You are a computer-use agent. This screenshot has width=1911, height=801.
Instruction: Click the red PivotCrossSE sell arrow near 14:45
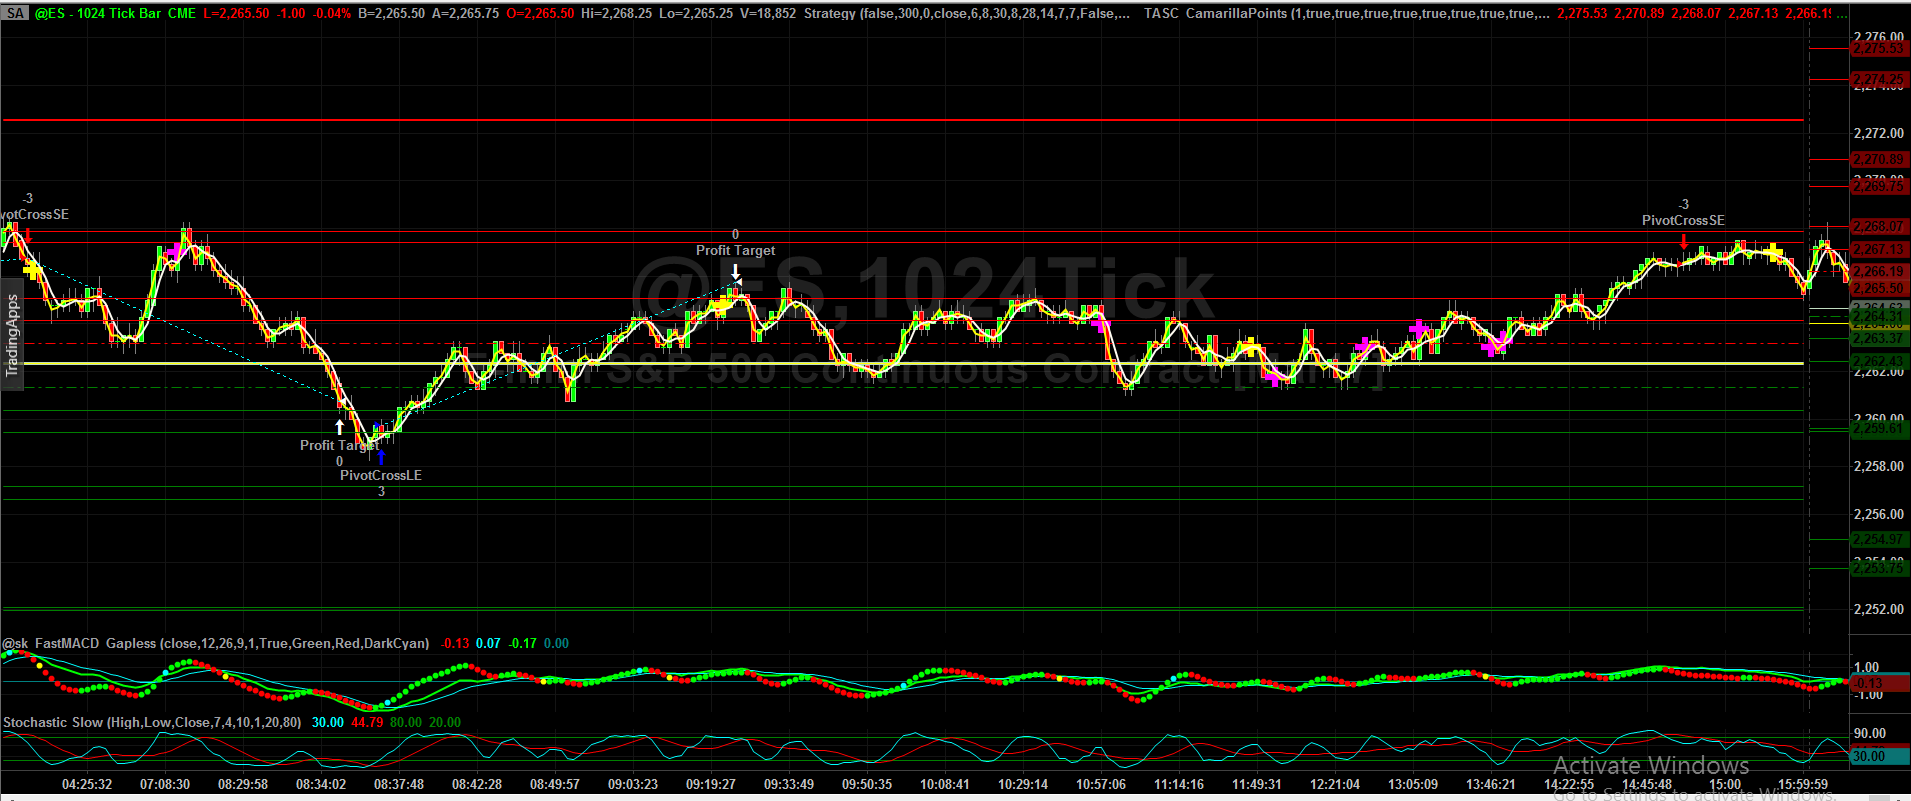click(1684, 241)
